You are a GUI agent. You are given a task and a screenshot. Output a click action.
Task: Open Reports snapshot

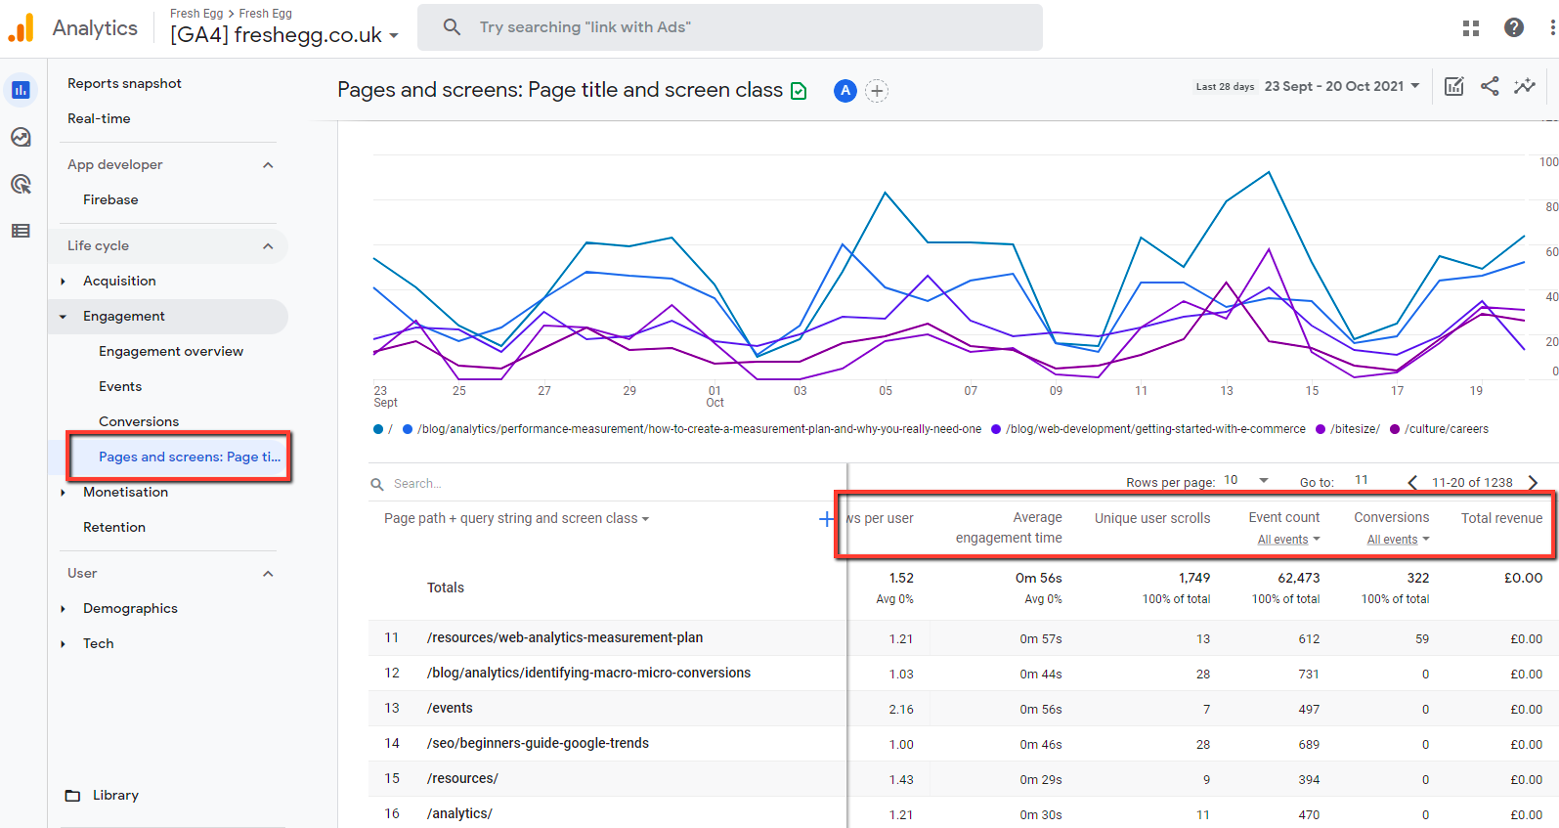pos(124,83)
